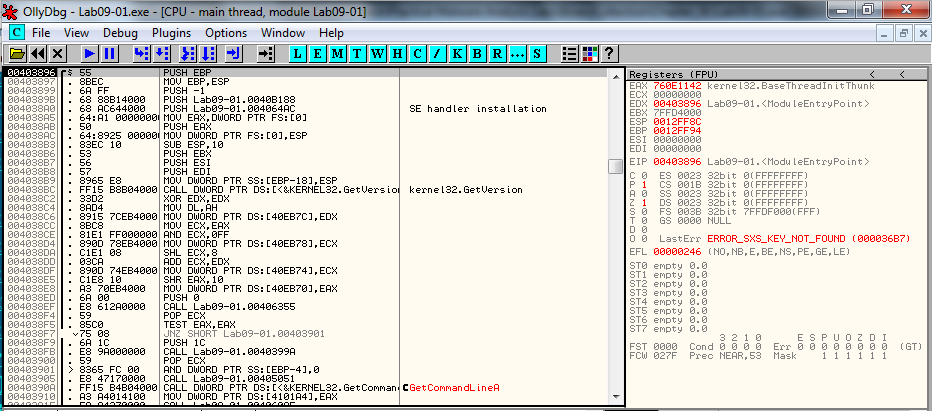Select ESP register value 0012FF8C

point(678,121)
